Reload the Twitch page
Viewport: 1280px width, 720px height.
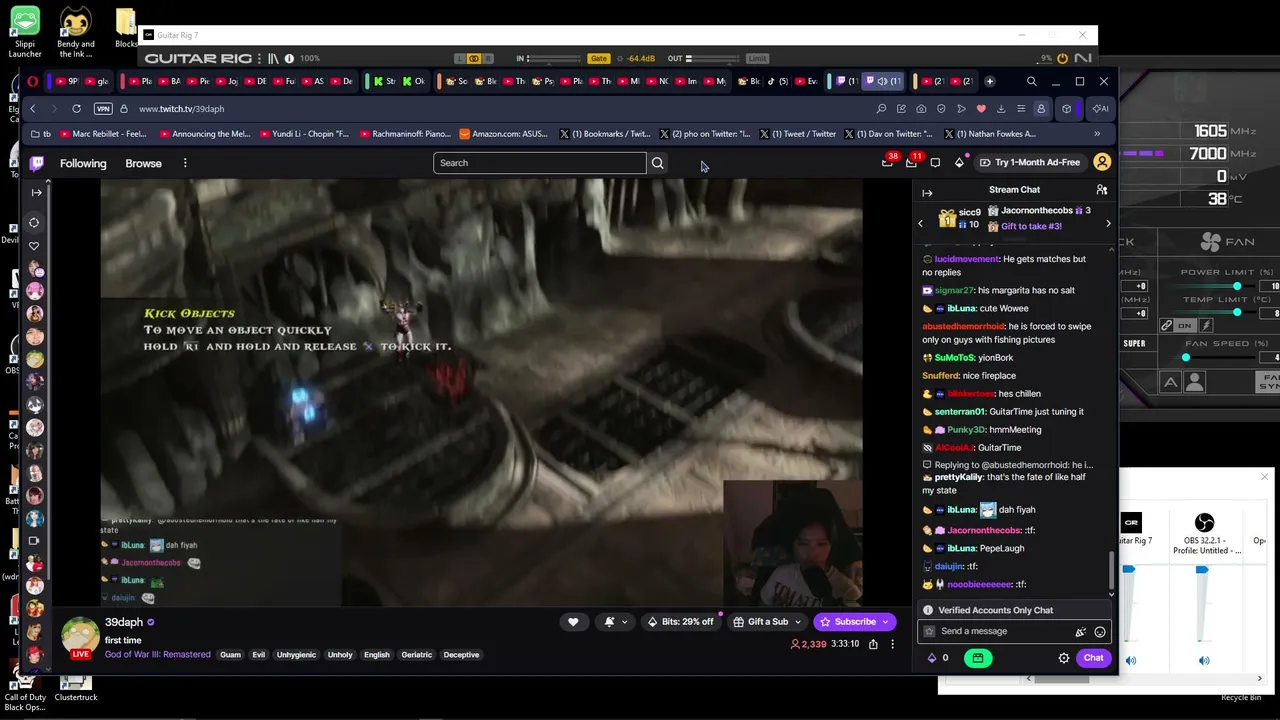[77, 108]
